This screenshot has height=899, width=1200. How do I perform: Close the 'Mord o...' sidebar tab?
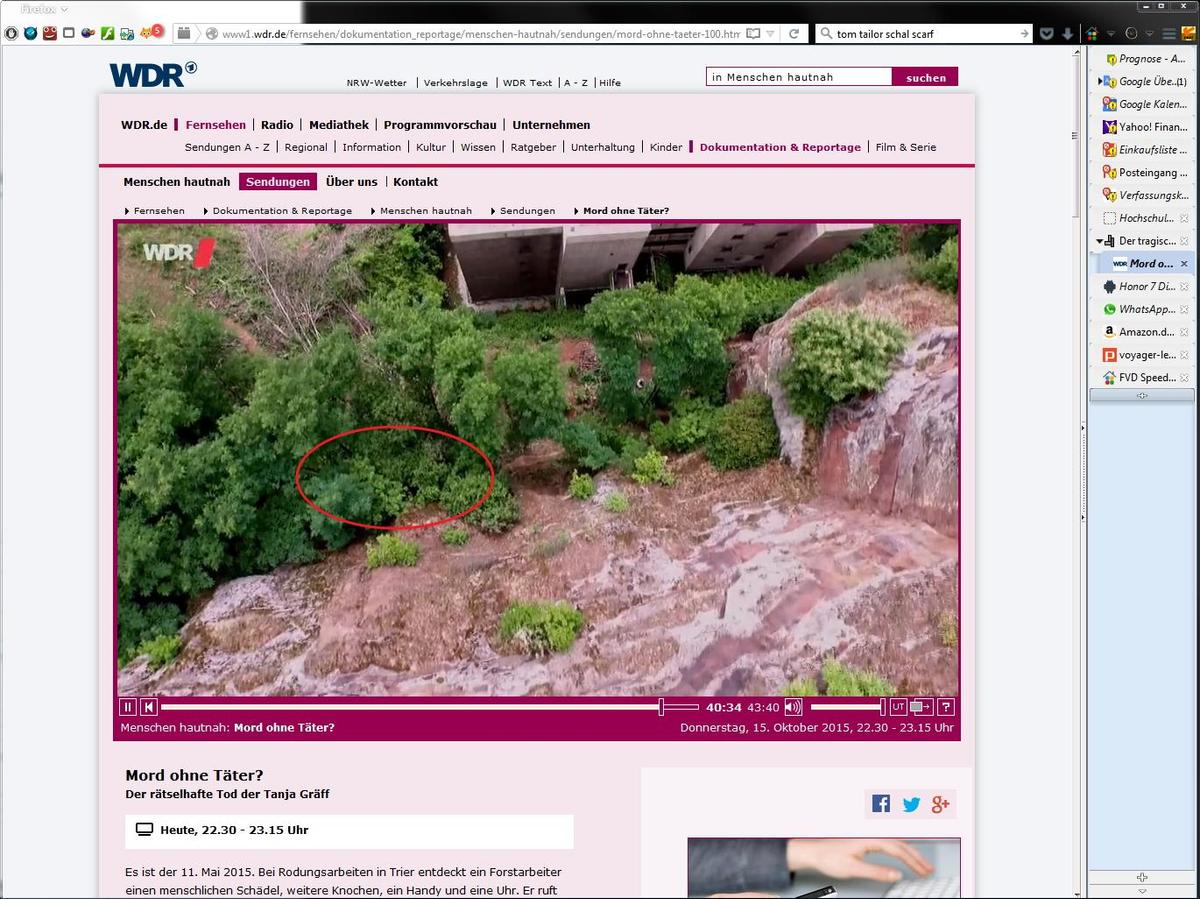click(1184, 264)
